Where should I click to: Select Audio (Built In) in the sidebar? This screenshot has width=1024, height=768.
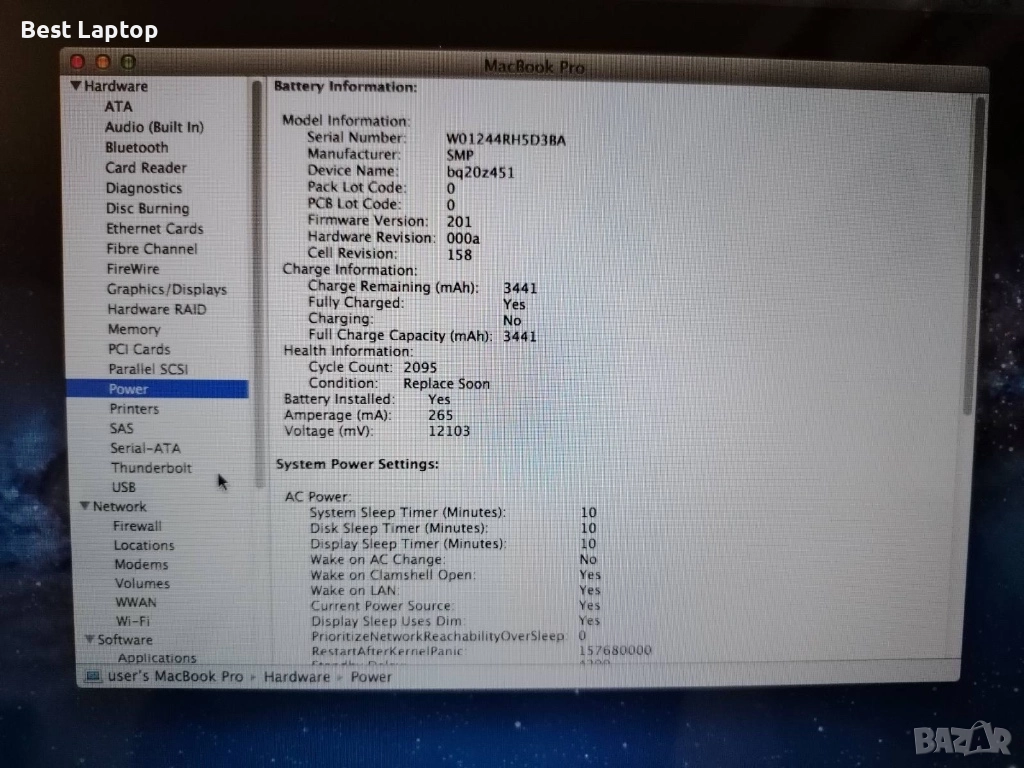coord(154,127)
